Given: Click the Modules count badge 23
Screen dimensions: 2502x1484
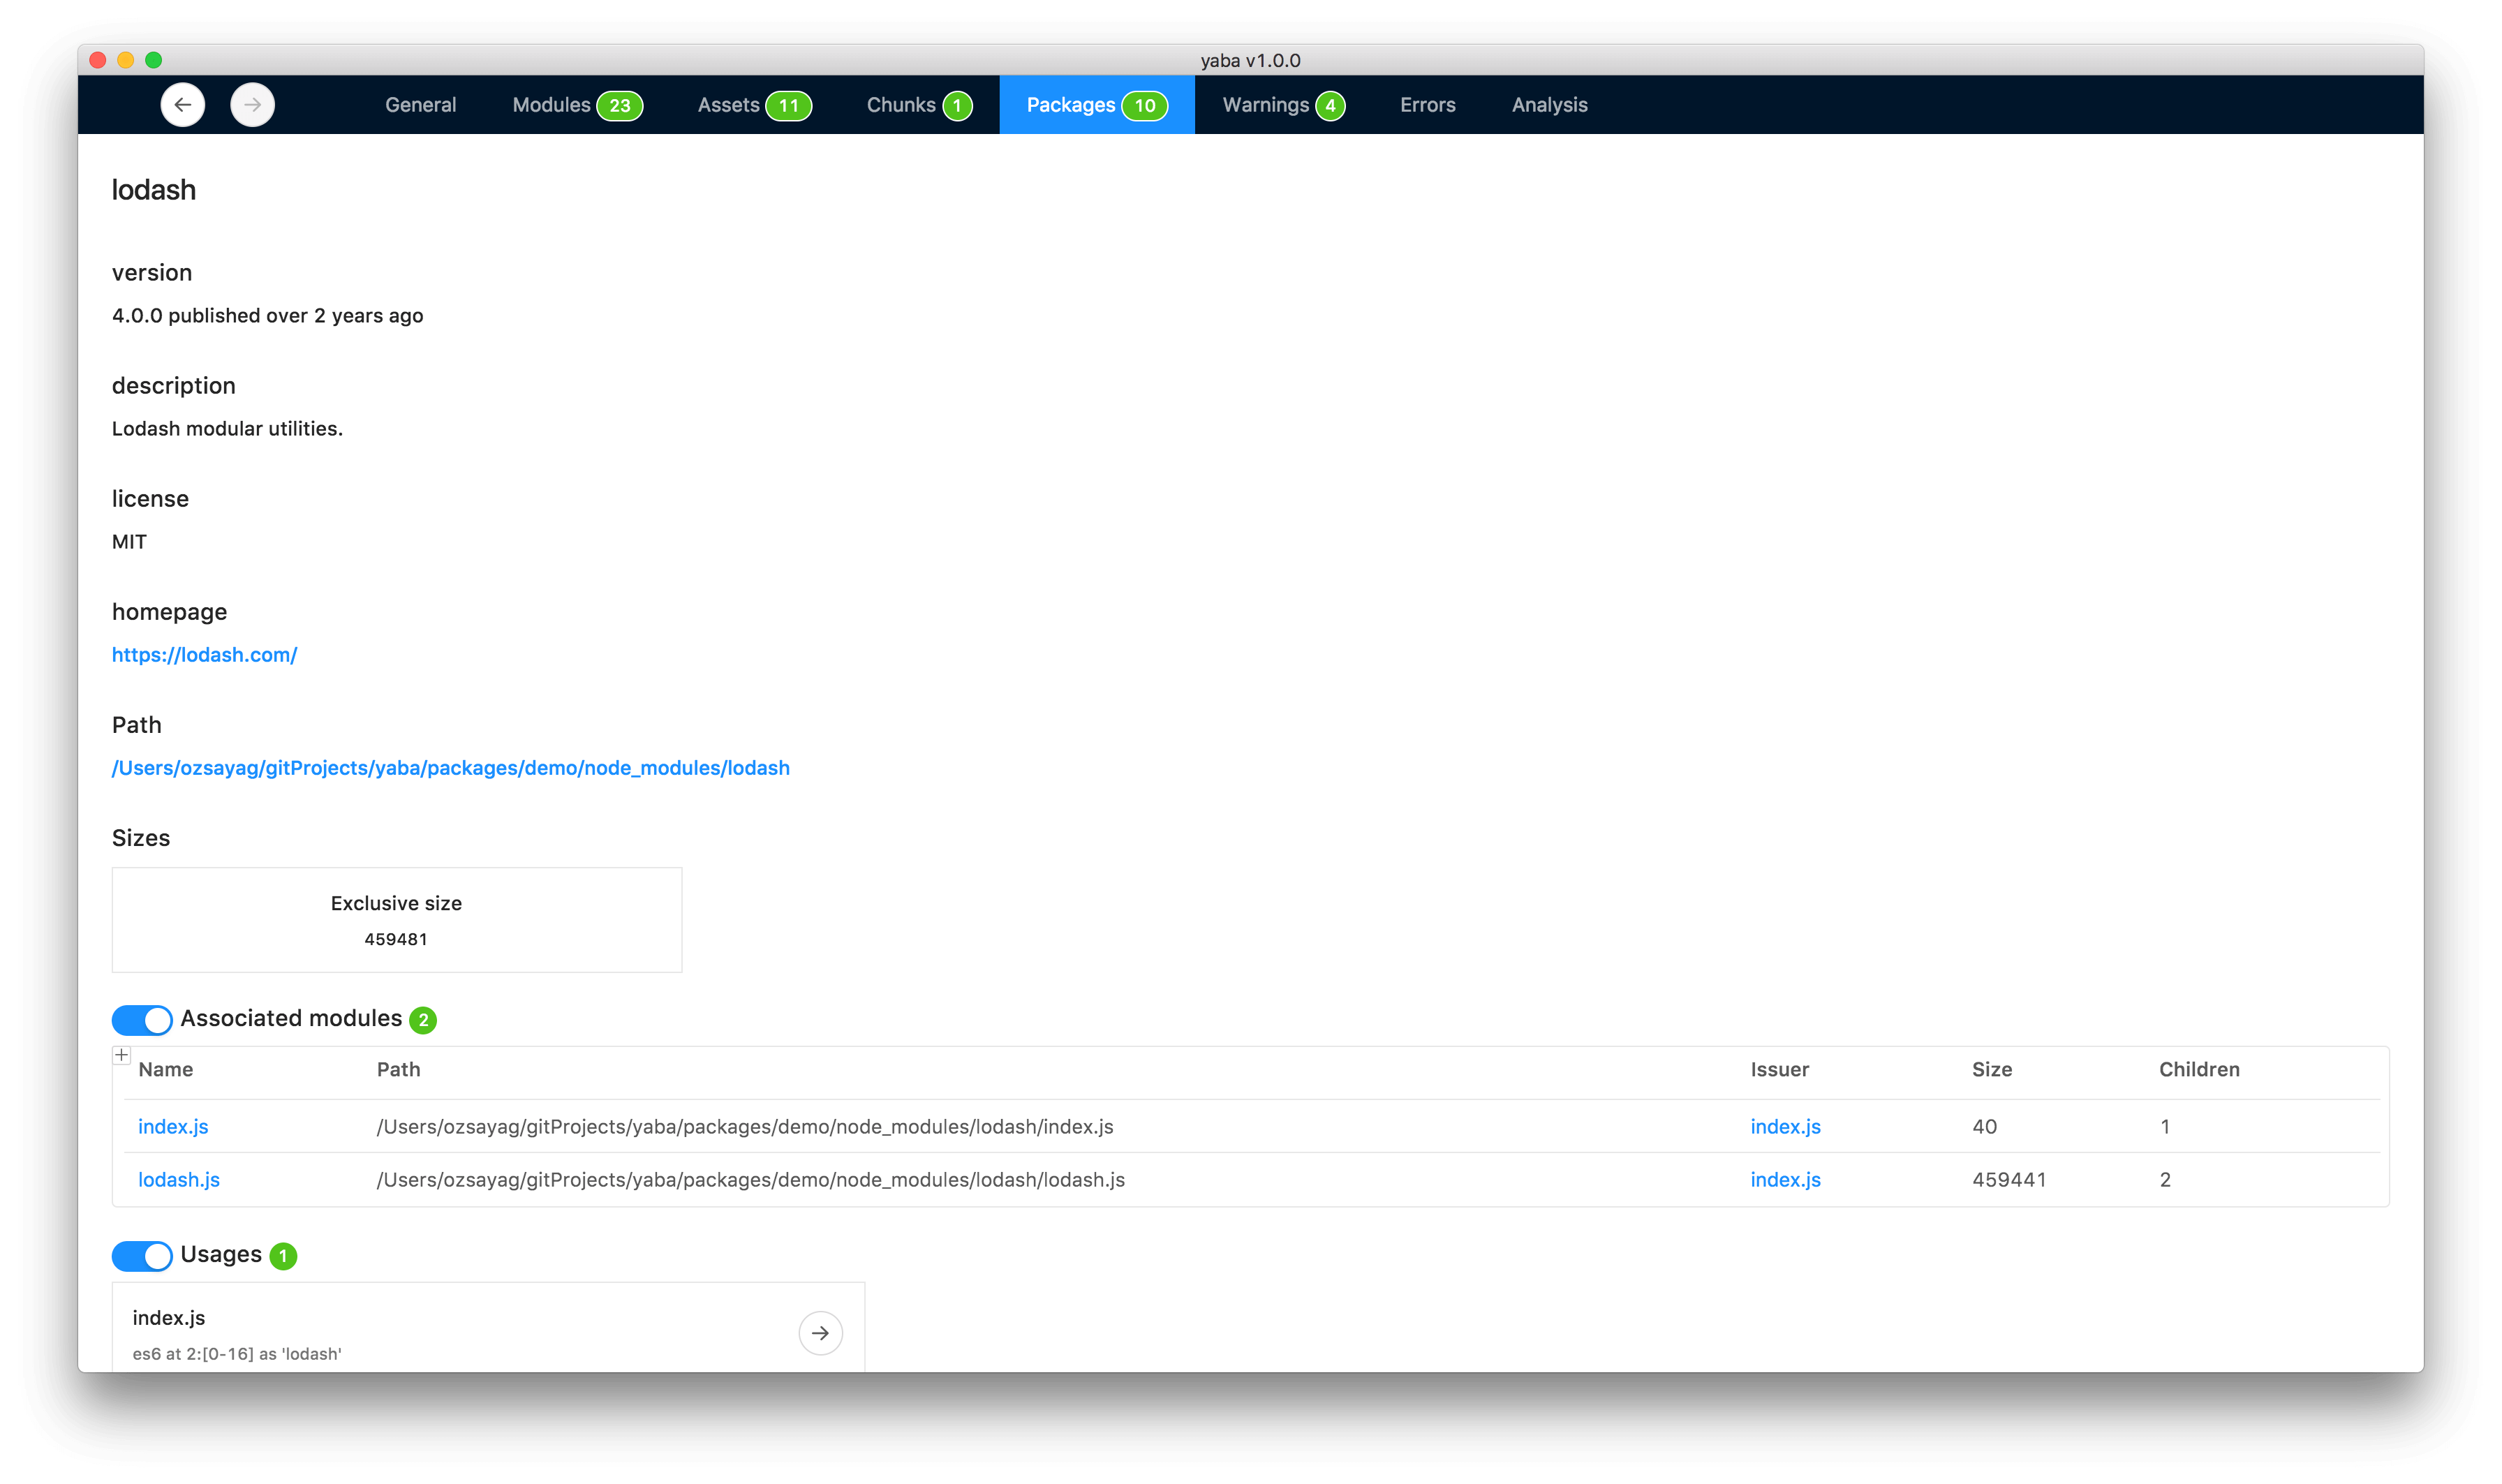Looking at the screenshot, I should coord(620,106).
